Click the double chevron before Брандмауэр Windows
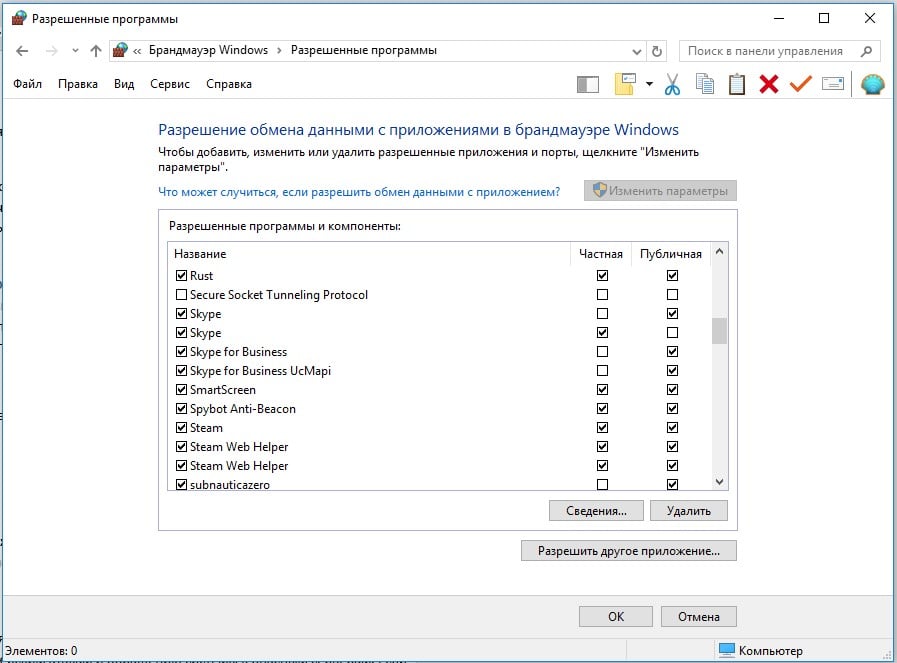 coord(137,51)
